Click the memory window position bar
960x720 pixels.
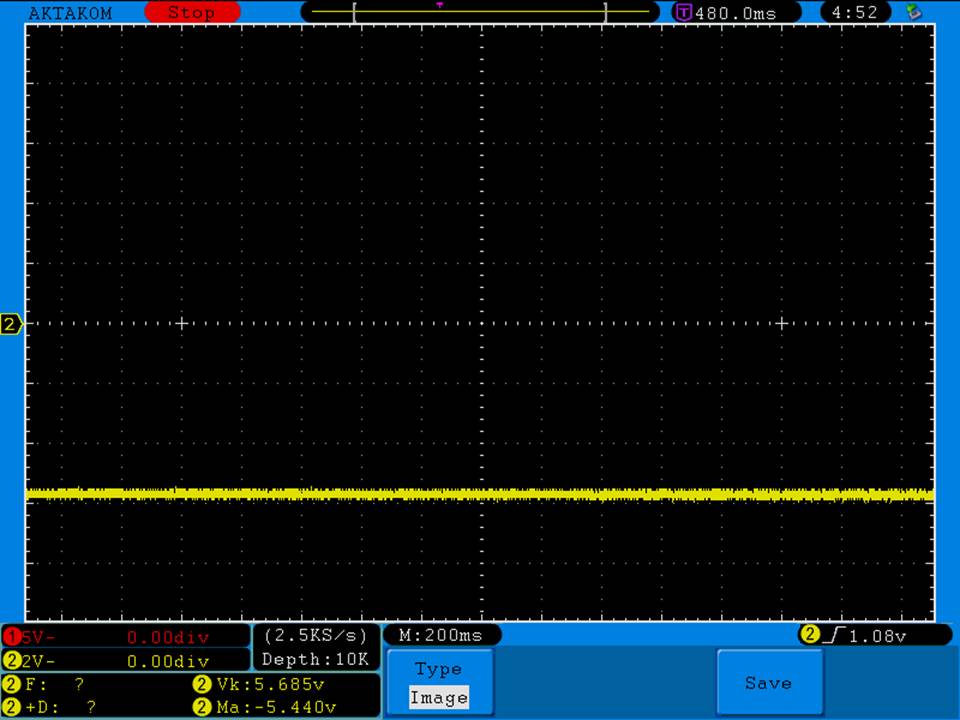pyautogui.click(x=480, y=13)
